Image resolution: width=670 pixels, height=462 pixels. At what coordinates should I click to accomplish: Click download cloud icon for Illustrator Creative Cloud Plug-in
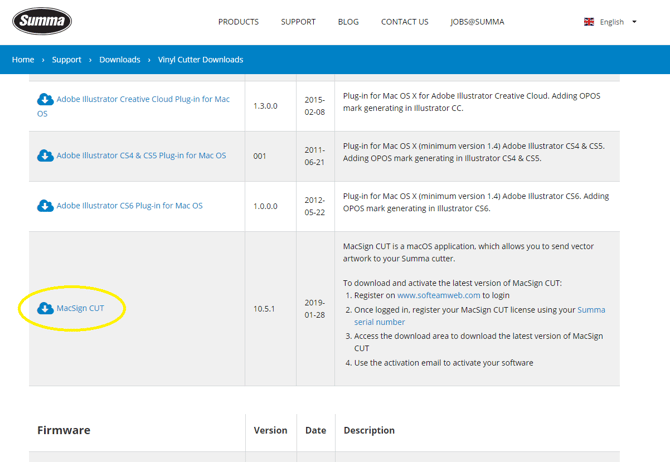click(45, 99)
